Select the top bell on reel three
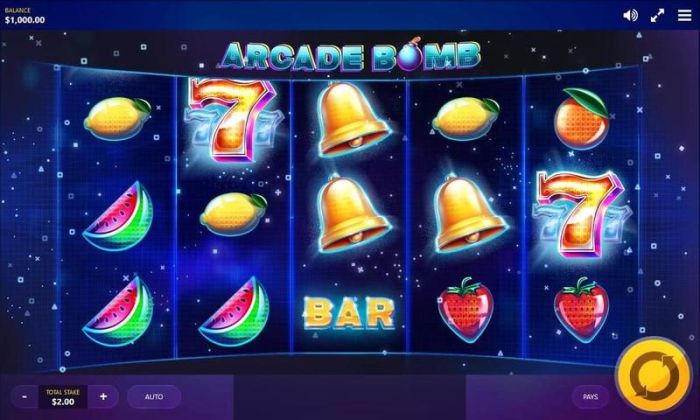This screenshot has width=700, height=420. (353, 119)
